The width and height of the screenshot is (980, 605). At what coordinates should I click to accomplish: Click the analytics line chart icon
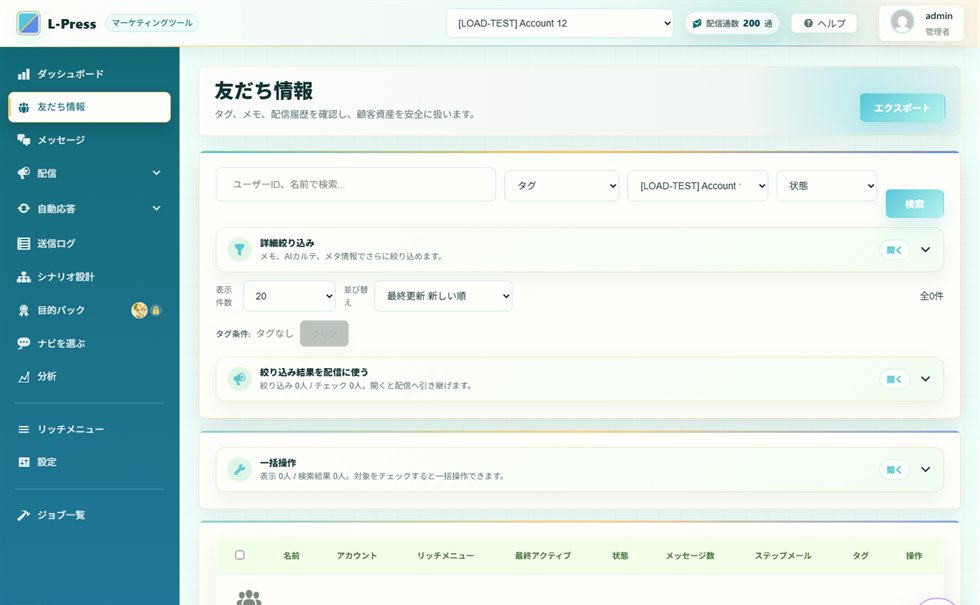(x=24, y=377)
